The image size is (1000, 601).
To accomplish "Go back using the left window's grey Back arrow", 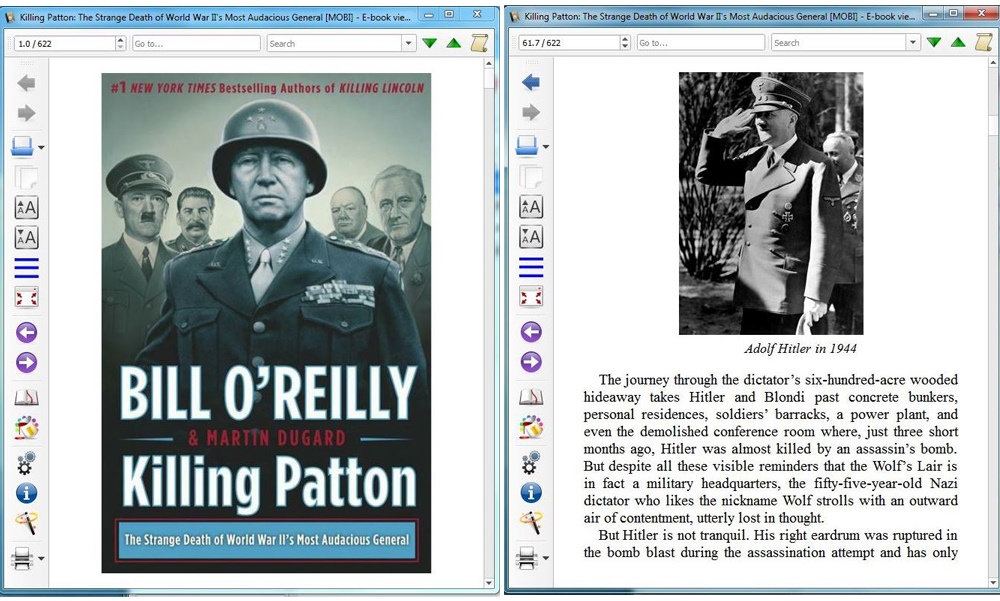I will point(26,83).
